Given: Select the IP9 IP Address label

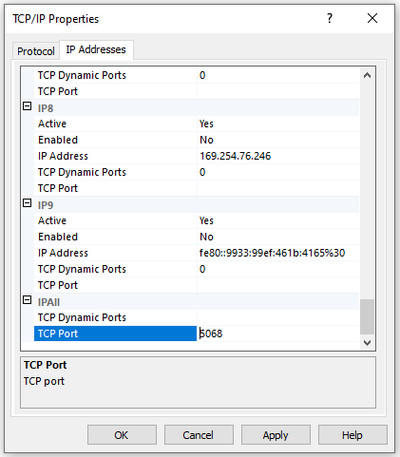Looking at the screenshot, I should point(63,253).
